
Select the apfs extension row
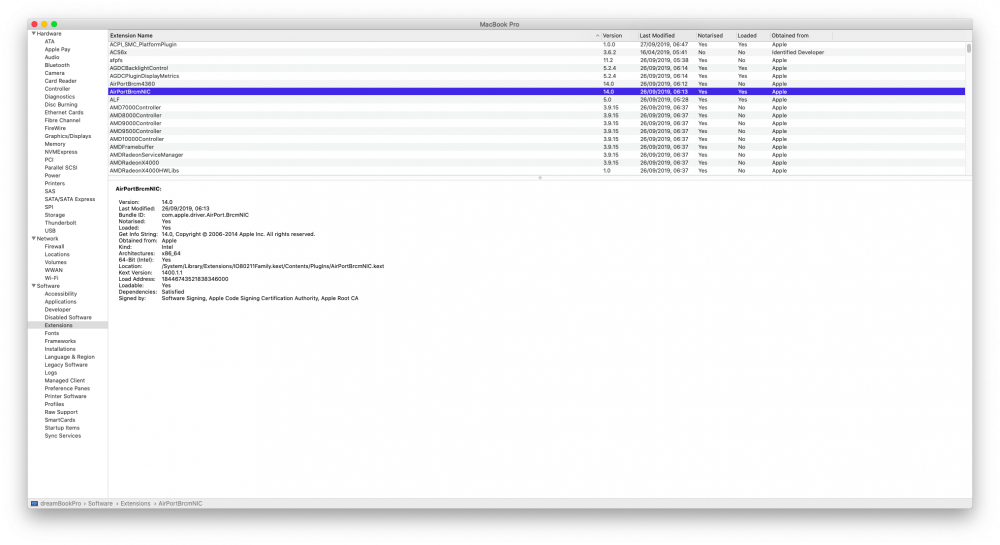pos(536,60)
